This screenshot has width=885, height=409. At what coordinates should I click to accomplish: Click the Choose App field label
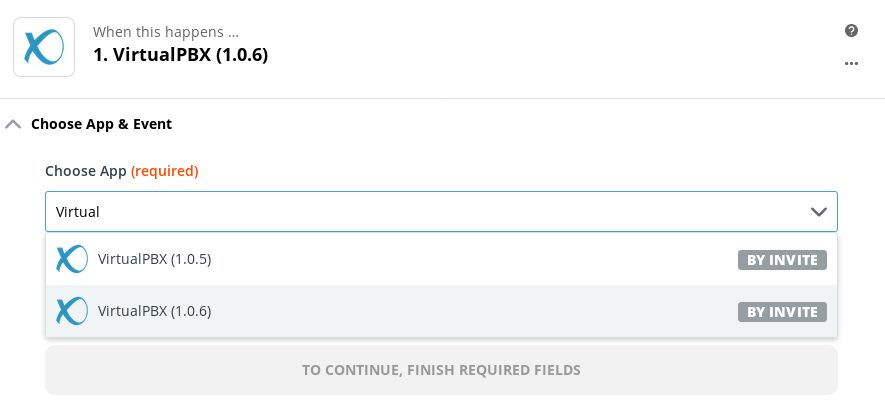point(86,171)
